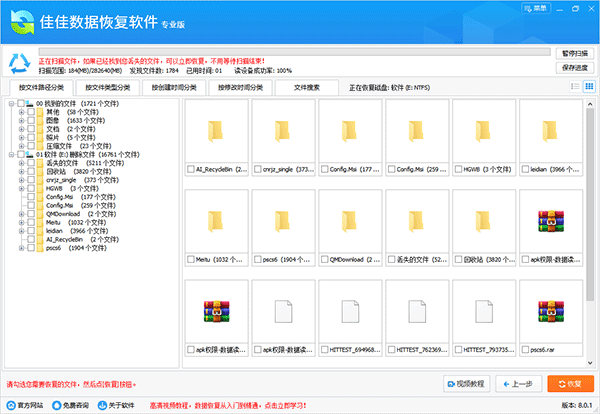Tick the pscs6.rar thumbnail checkbox
Screen dimensions: 600x414
pos(525,350)
